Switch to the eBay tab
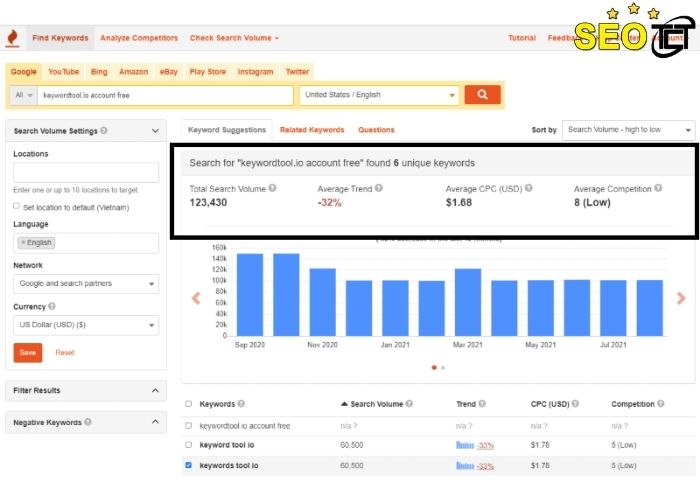Viewport: 700px width, 500px height. click(168, 71)
